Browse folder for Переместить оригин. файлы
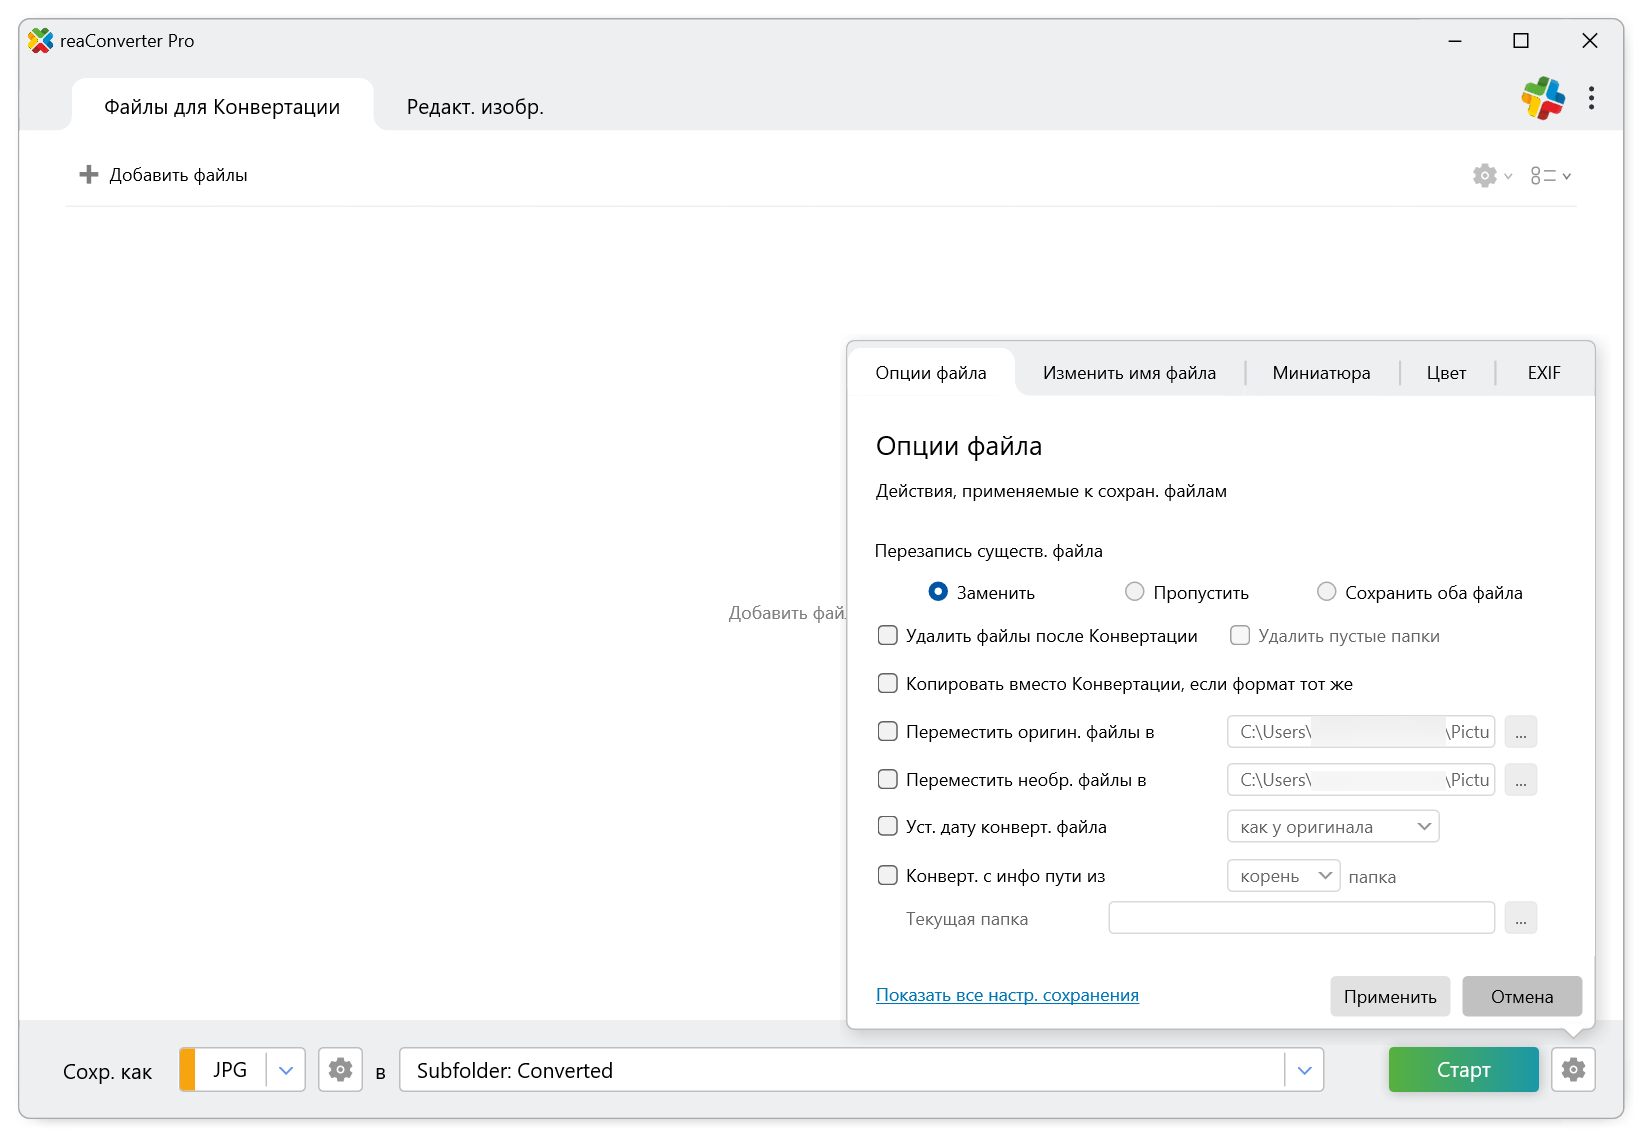The width and height of the screenshot is (1641, 1137). (1520, 732)
